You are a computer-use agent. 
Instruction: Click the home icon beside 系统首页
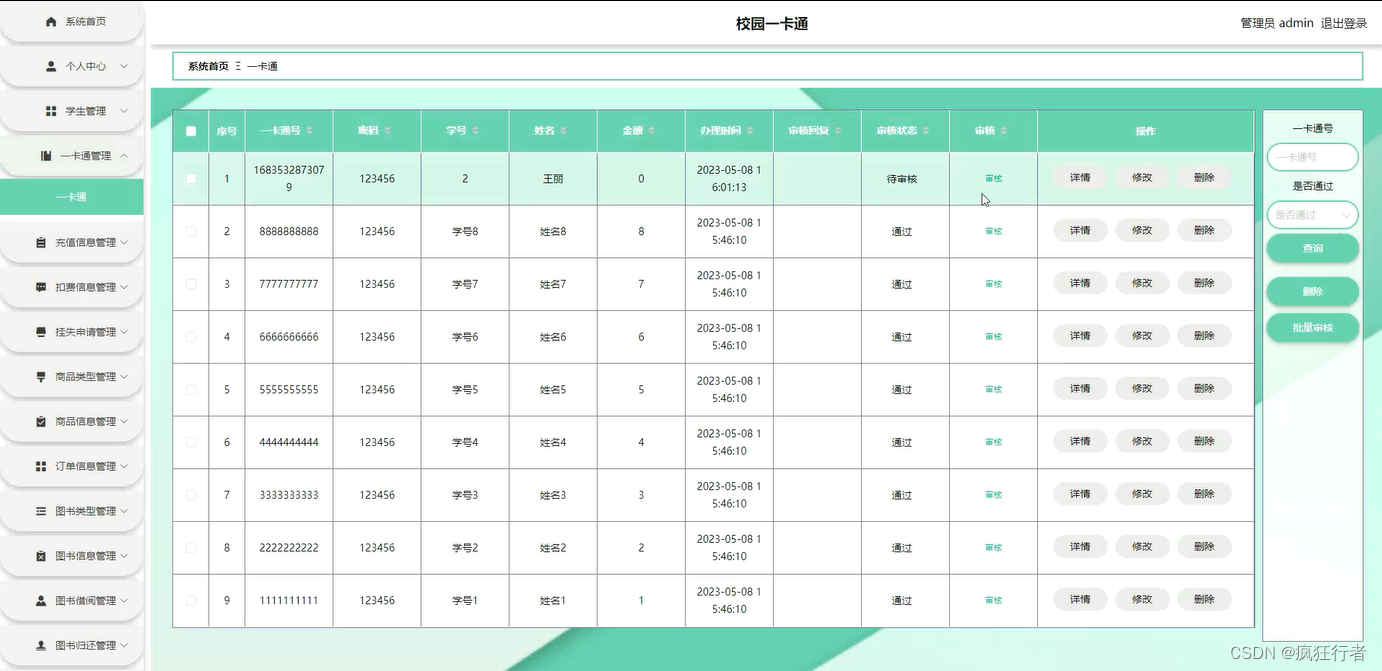[52, 21]
